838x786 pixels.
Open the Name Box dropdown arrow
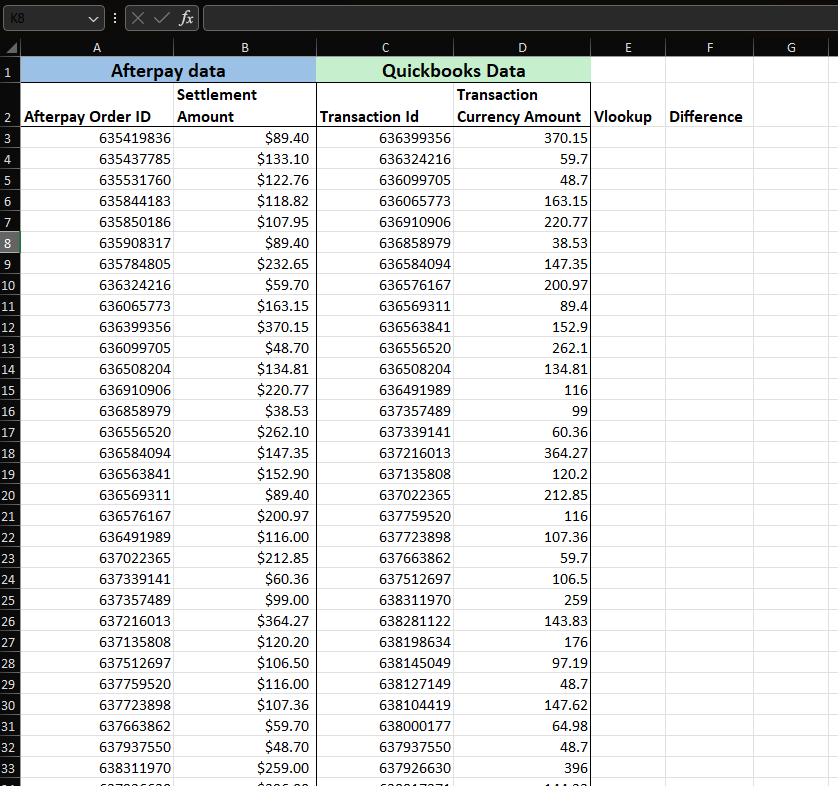pyautogui.click(x=94, y=18)
